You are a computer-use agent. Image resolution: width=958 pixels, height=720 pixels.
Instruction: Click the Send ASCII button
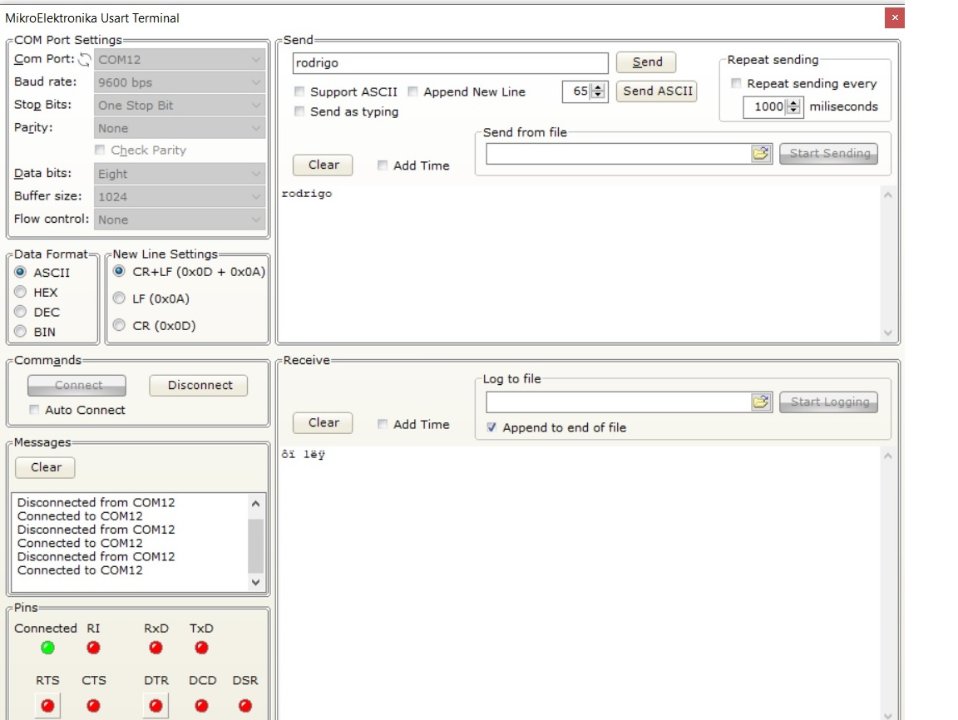(x=657, y=91)
